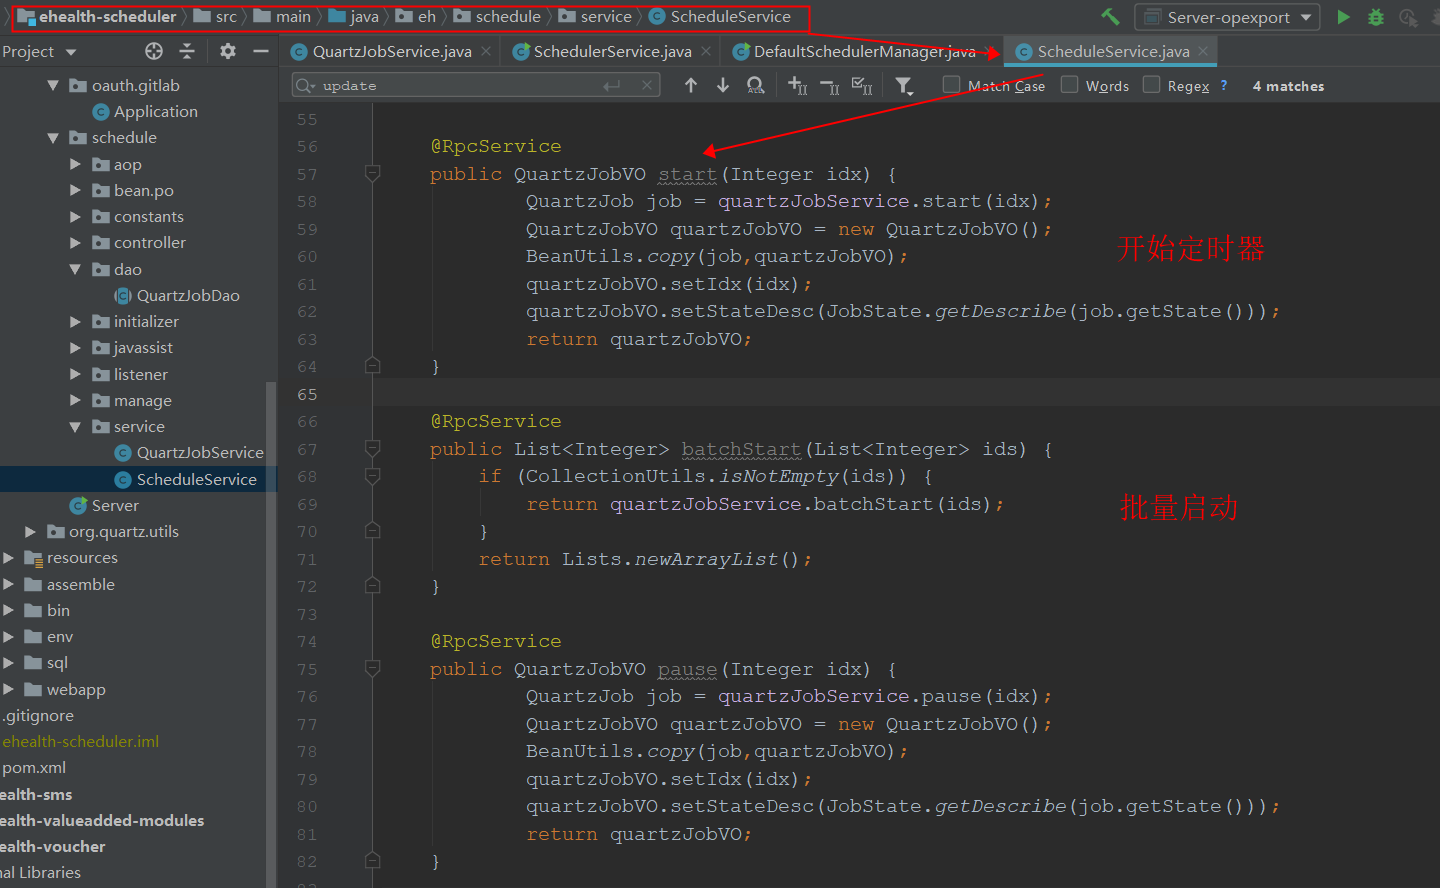The width and height of the screenshot is (1440, 888).
Task: Click the @RpcService annotation on line 56
Action: 496,146
